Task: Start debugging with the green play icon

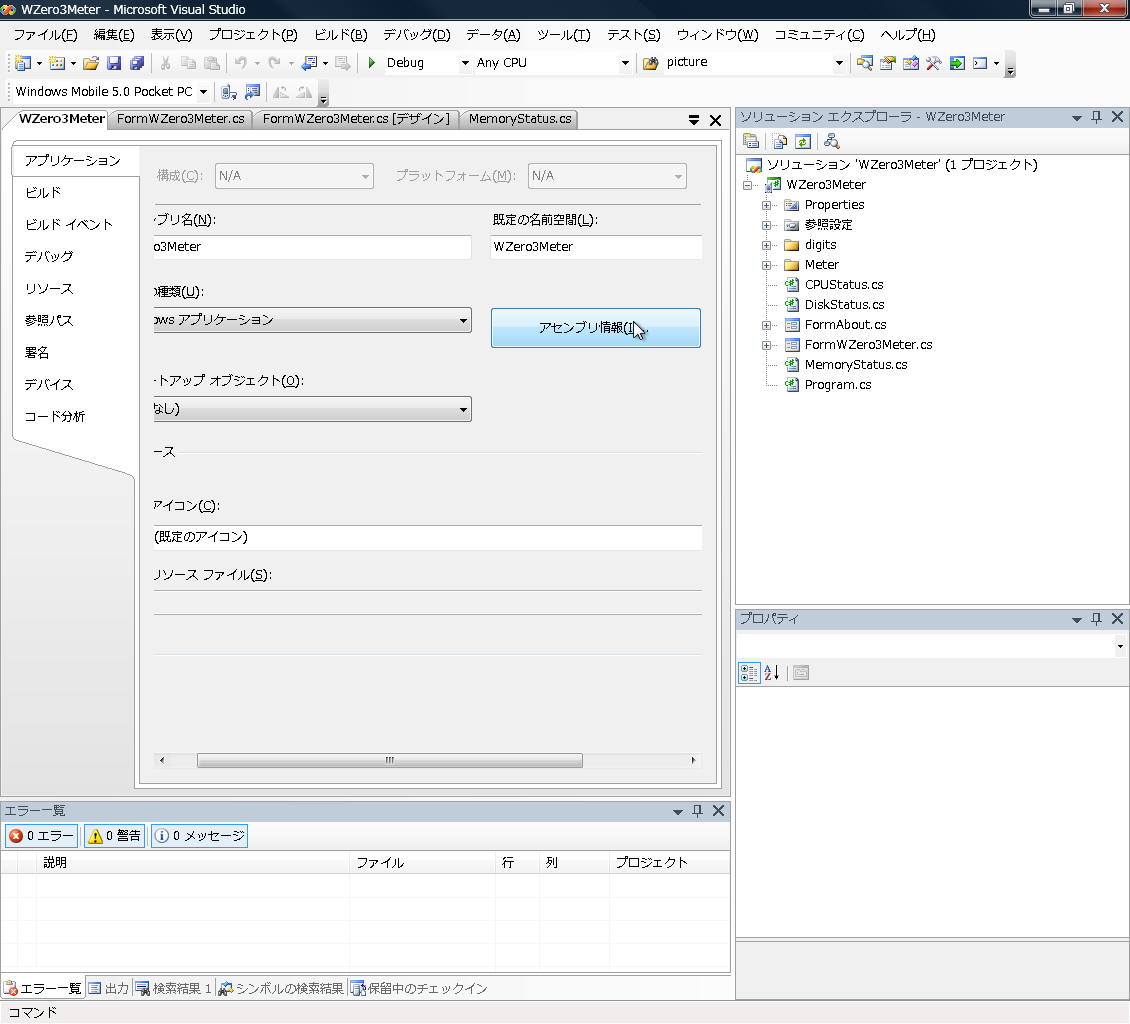Action: coord(372,63)
